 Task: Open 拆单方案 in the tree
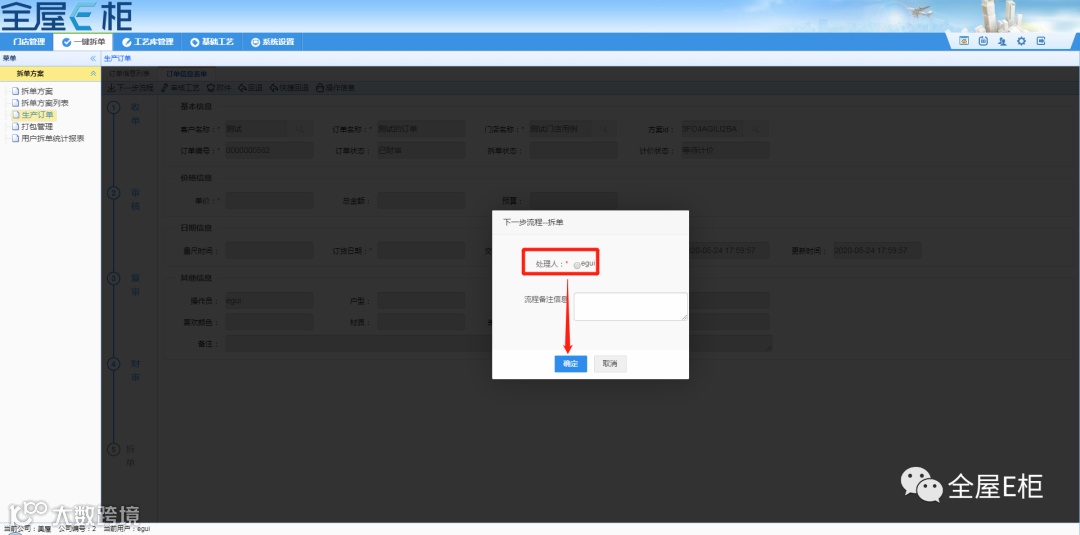[x=37, y=91]
